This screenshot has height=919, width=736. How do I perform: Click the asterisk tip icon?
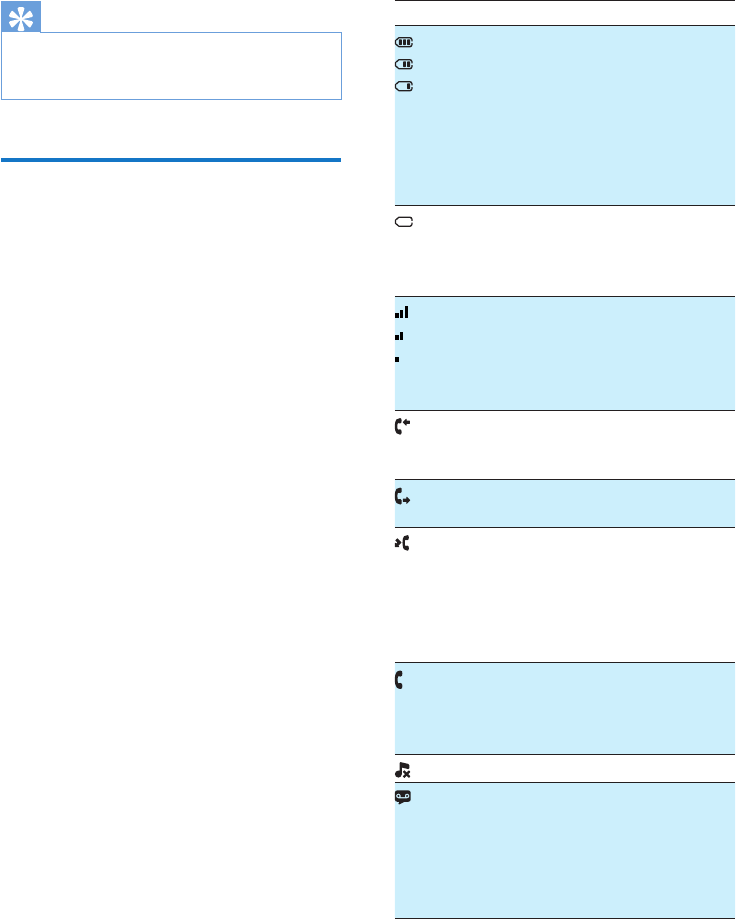(21, 17)
